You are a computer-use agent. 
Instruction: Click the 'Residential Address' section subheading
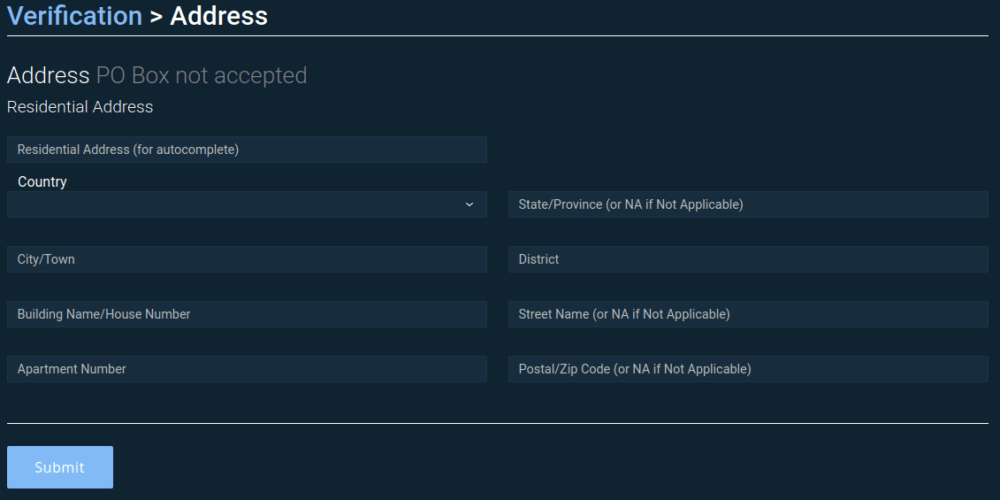[x=80, y=106]
